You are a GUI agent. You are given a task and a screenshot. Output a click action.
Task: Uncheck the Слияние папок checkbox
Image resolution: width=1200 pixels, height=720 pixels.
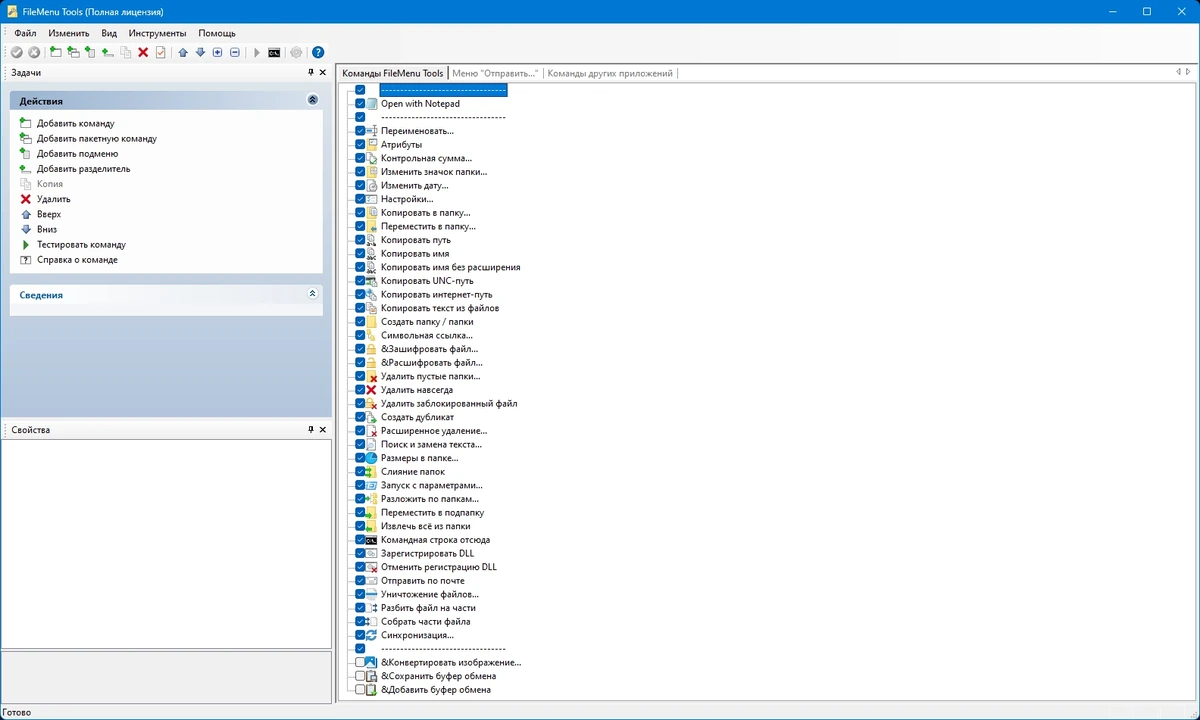click(x=360, y=472)
